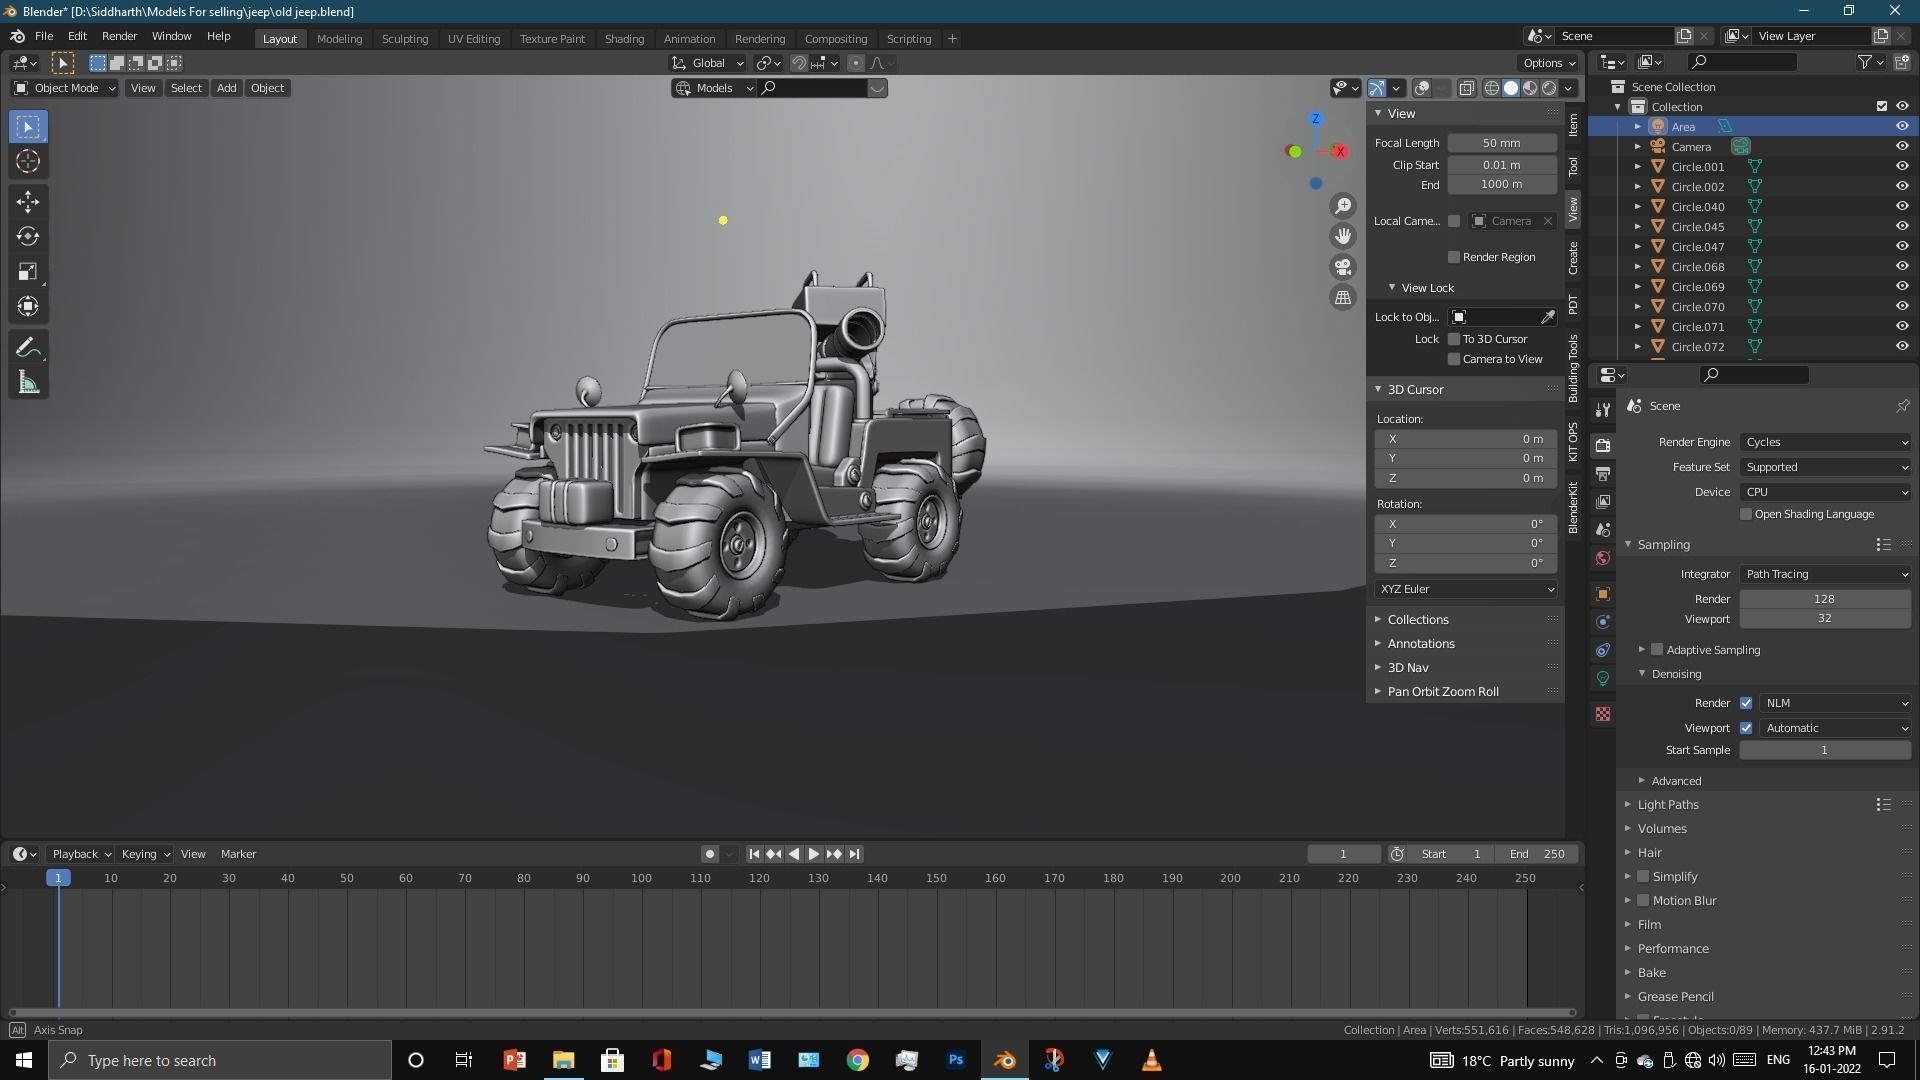Screen dimensions: 1920x1080
Task: Open the Options button in viewport header
Action: pos(1549,63)
